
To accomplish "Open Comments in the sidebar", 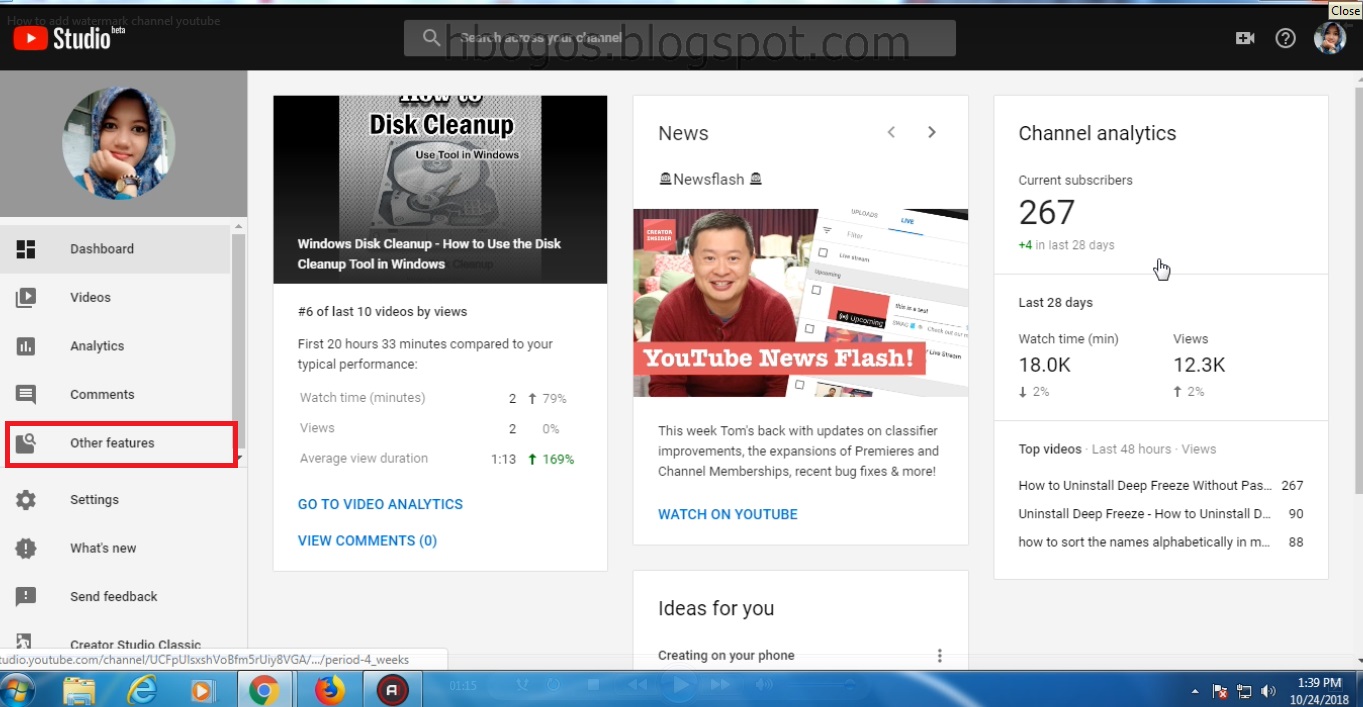I will [115, 395].
